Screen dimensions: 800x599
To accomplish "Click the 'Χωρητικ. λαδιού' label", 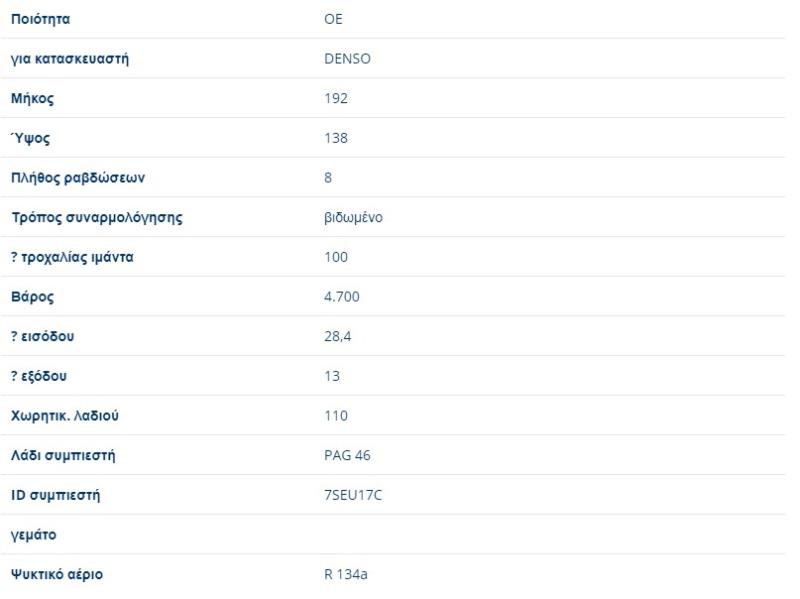I will pos(65,416).
